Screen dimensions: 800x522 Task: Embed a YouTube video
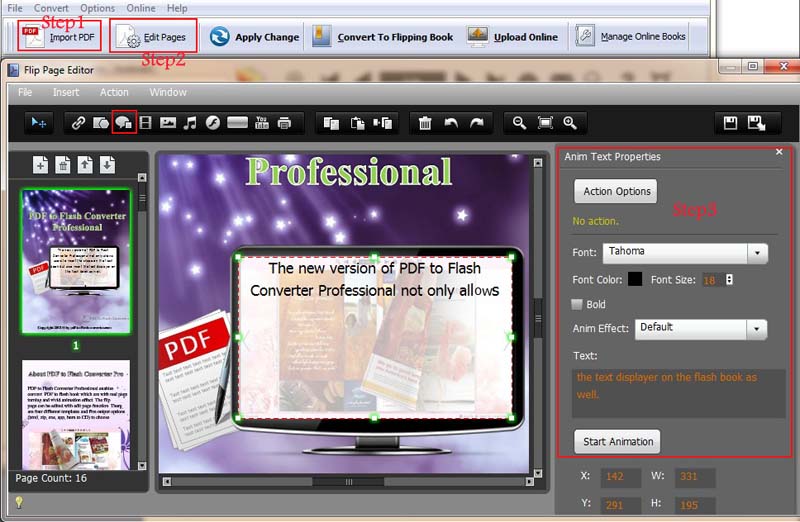click(262, 123)
